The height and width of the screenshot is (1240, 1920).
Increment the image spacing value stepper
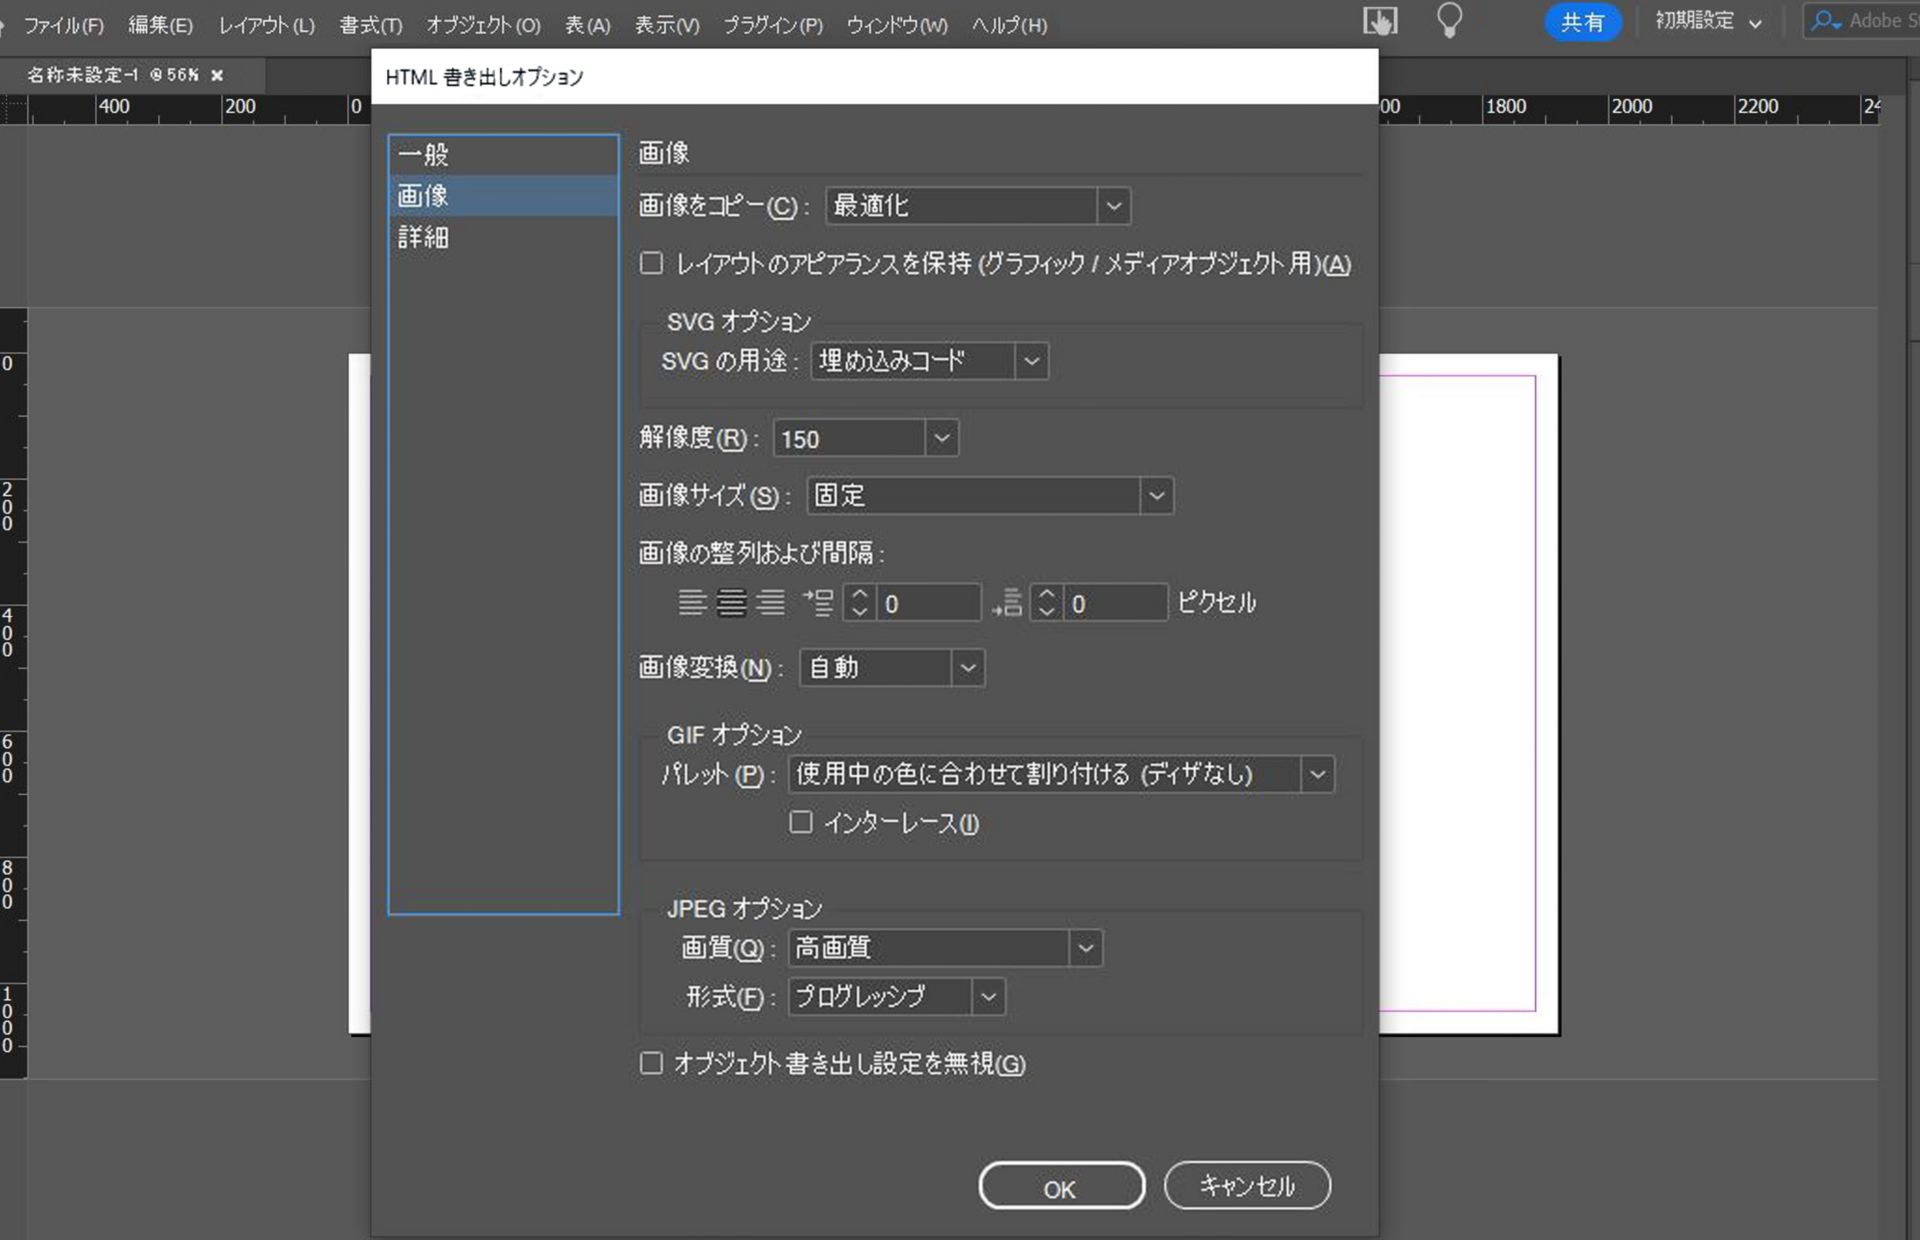(858, 595)
